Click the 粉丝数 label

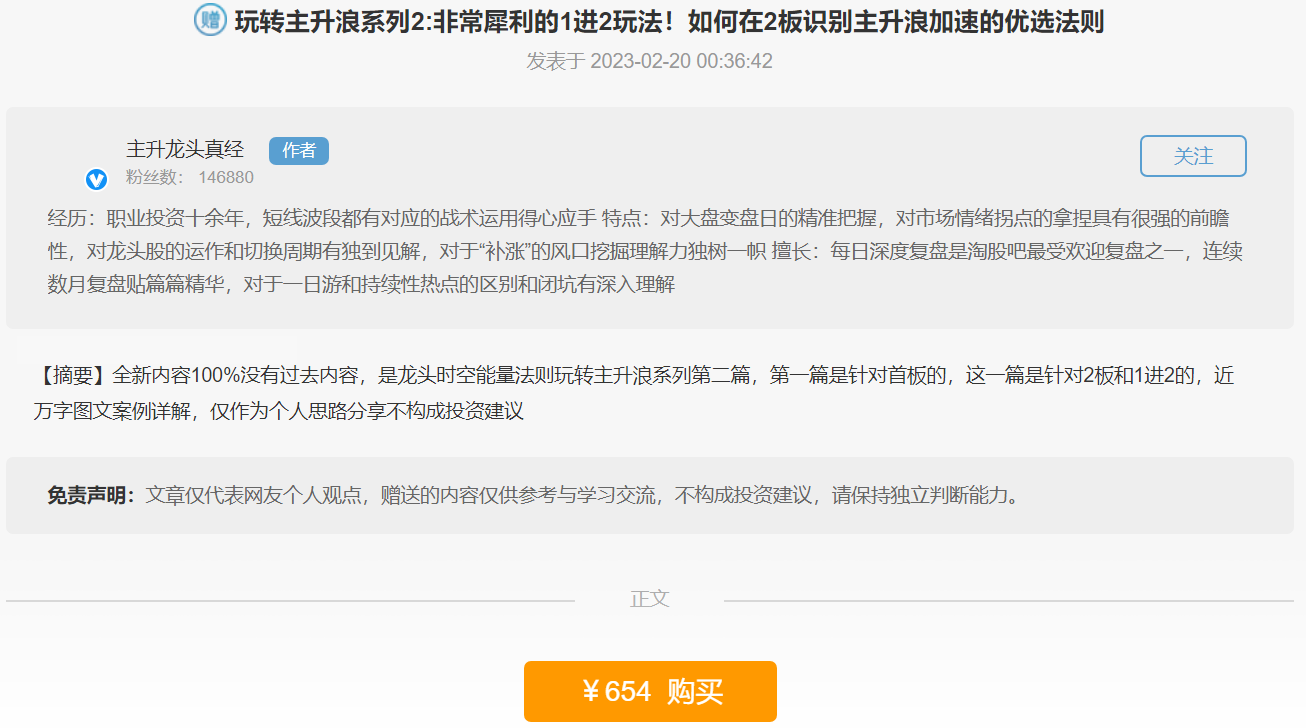154,178
